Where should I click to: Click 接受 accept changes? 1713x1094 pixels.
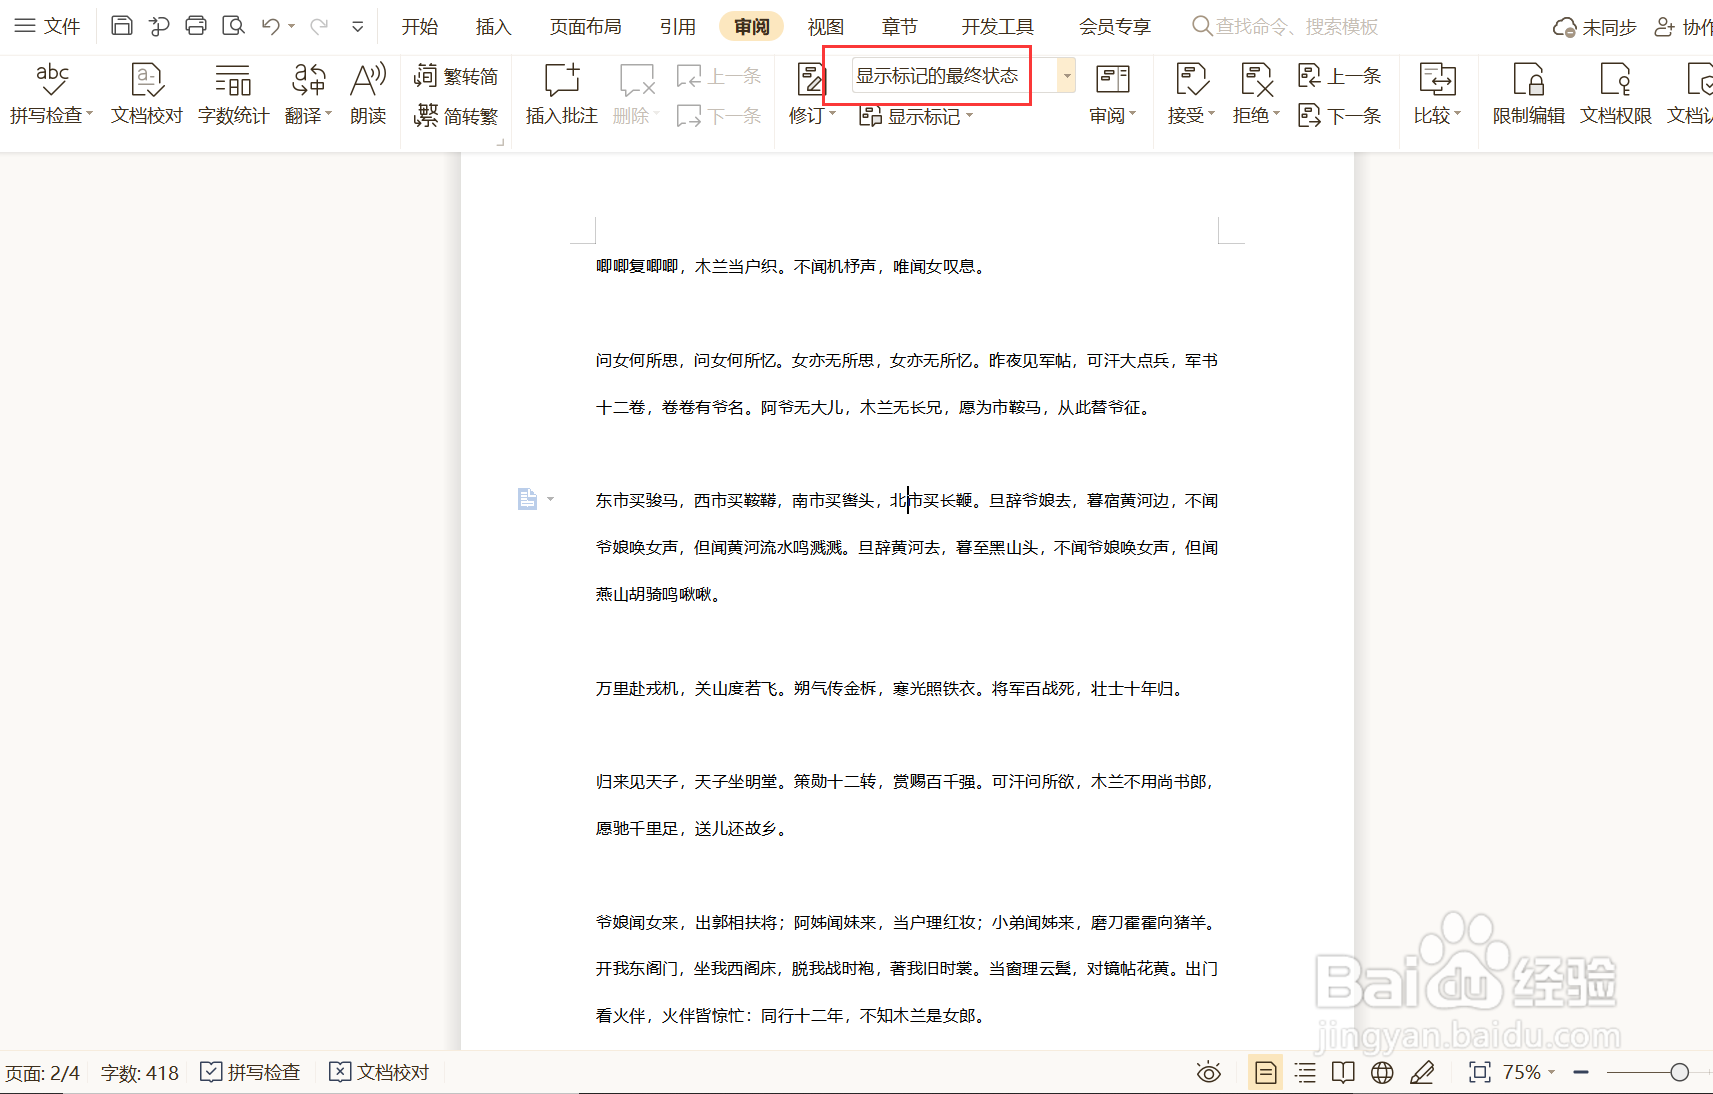tap(1191, 95)
